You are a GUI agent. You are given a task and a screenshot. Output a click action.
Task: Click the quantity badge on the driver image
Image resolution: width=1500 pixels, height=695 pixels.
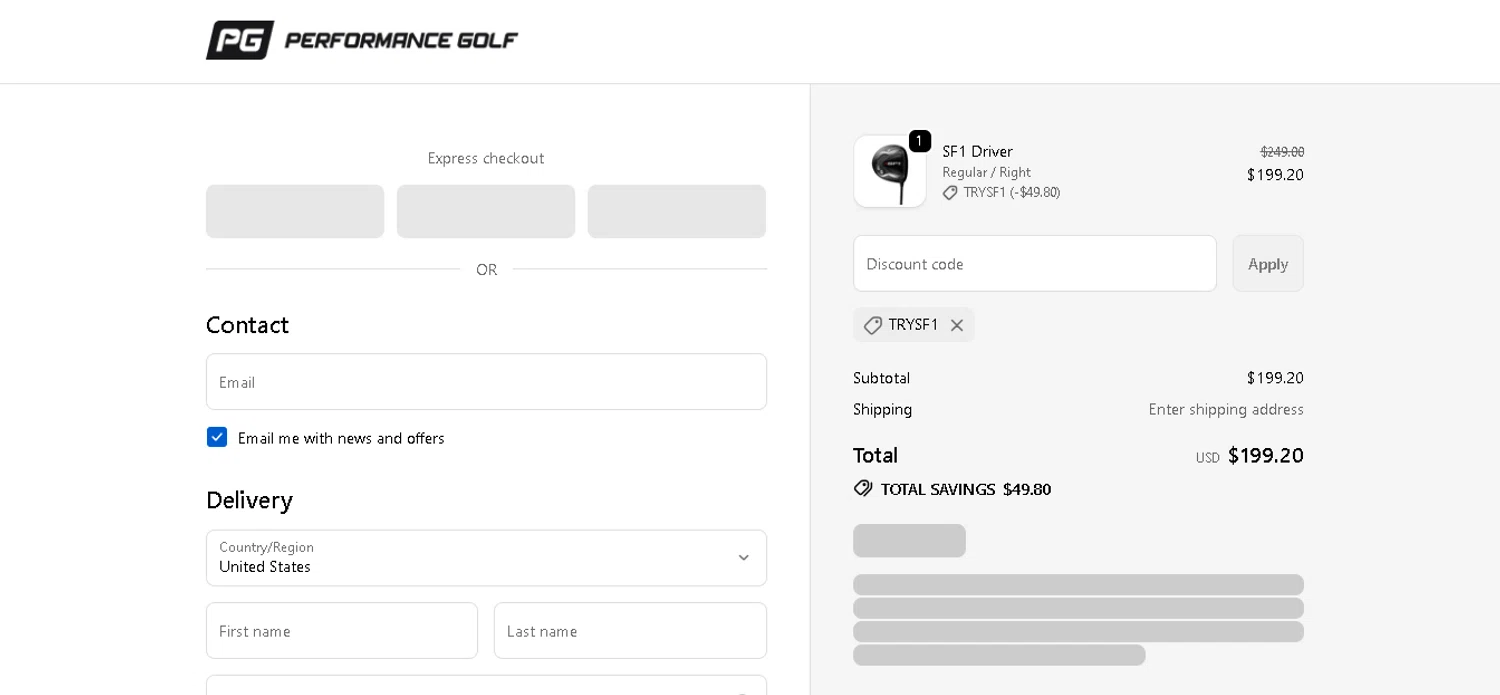[x=919, y=141]
